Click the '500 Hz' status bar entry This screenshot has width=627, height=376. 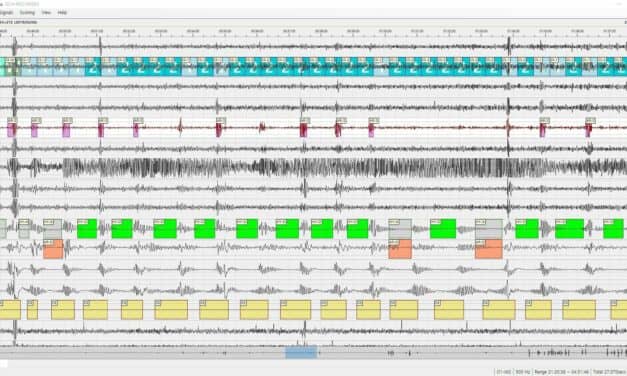(x=523, y=372)
